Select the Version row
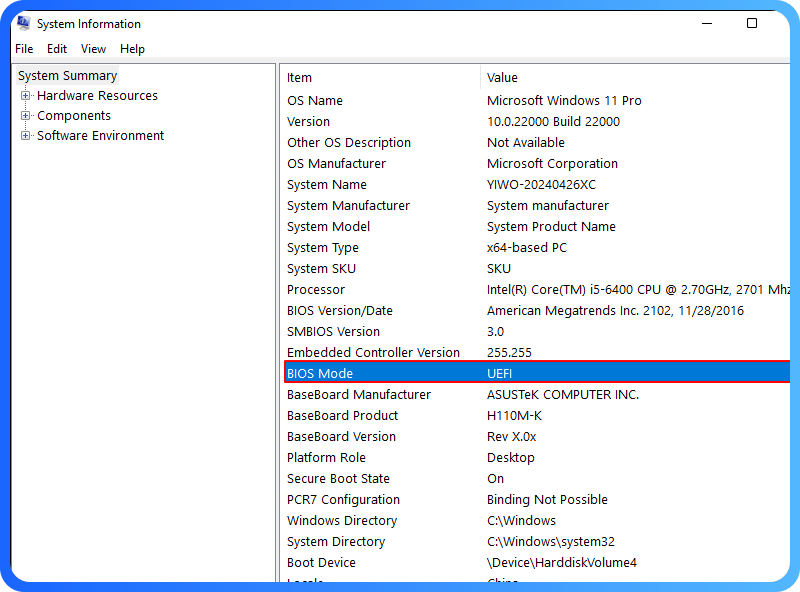Screen dimensions: 800x592 pos(537,121)
